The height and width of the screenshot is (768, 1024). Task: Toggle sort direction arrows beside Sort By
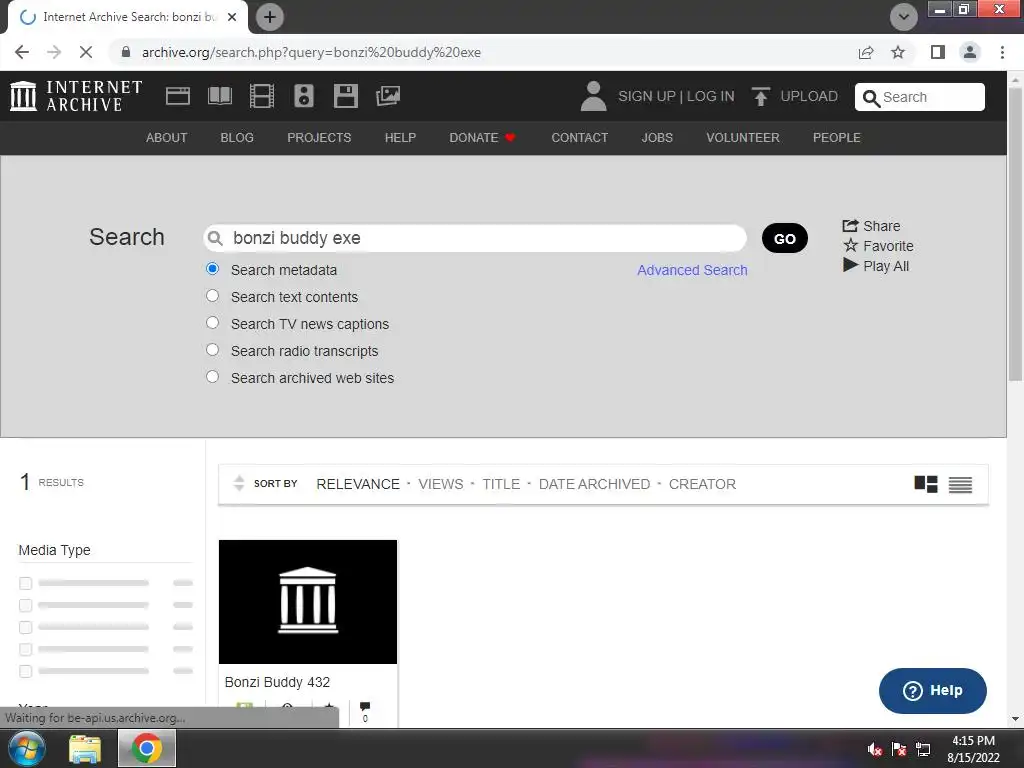239,483
